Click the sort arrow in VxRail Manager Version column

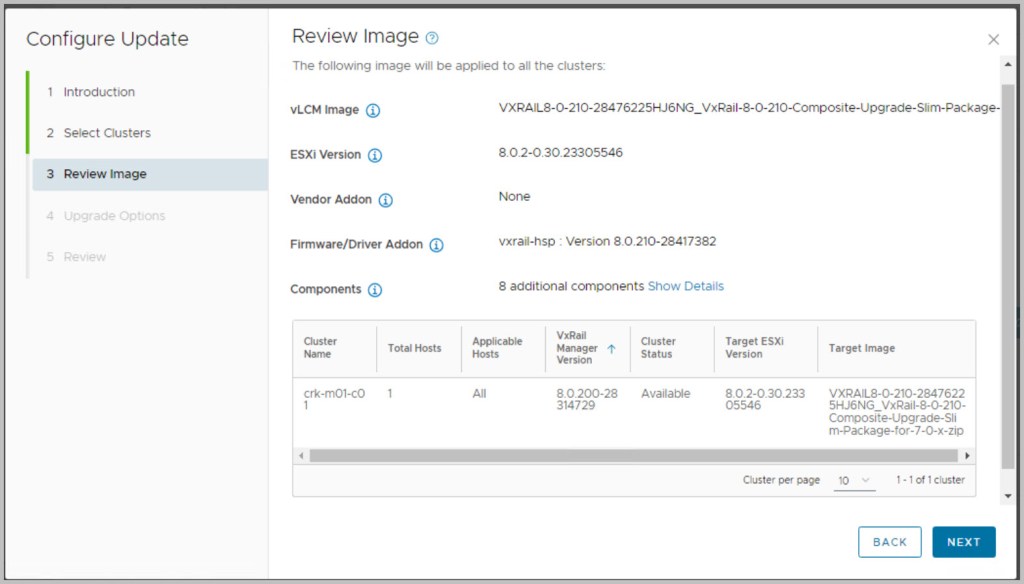tap(611, 348)
